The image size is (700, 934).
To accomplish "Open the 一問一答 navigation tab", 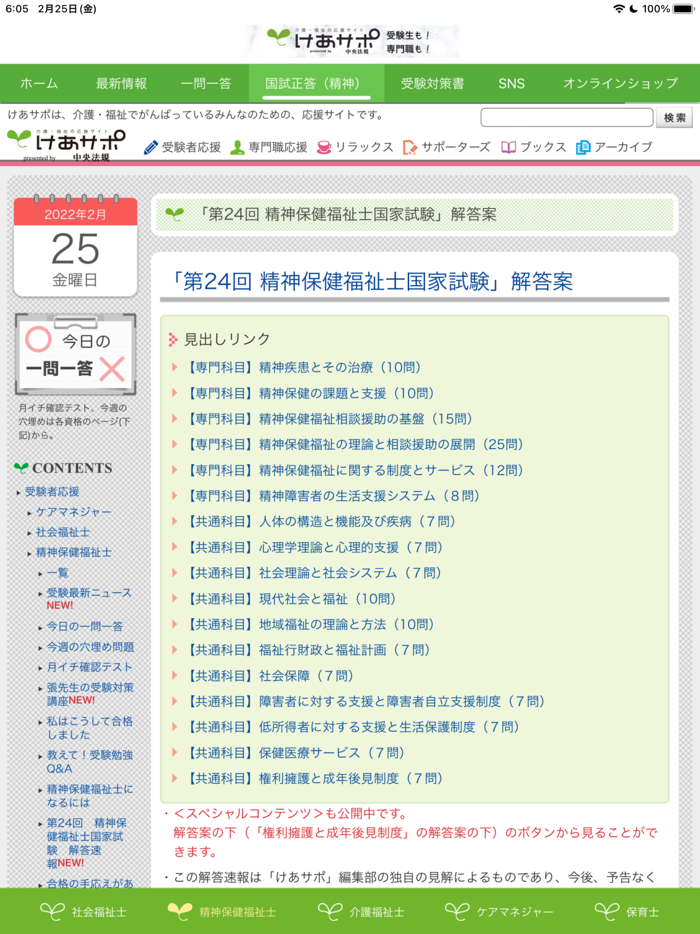I will 206,83.
